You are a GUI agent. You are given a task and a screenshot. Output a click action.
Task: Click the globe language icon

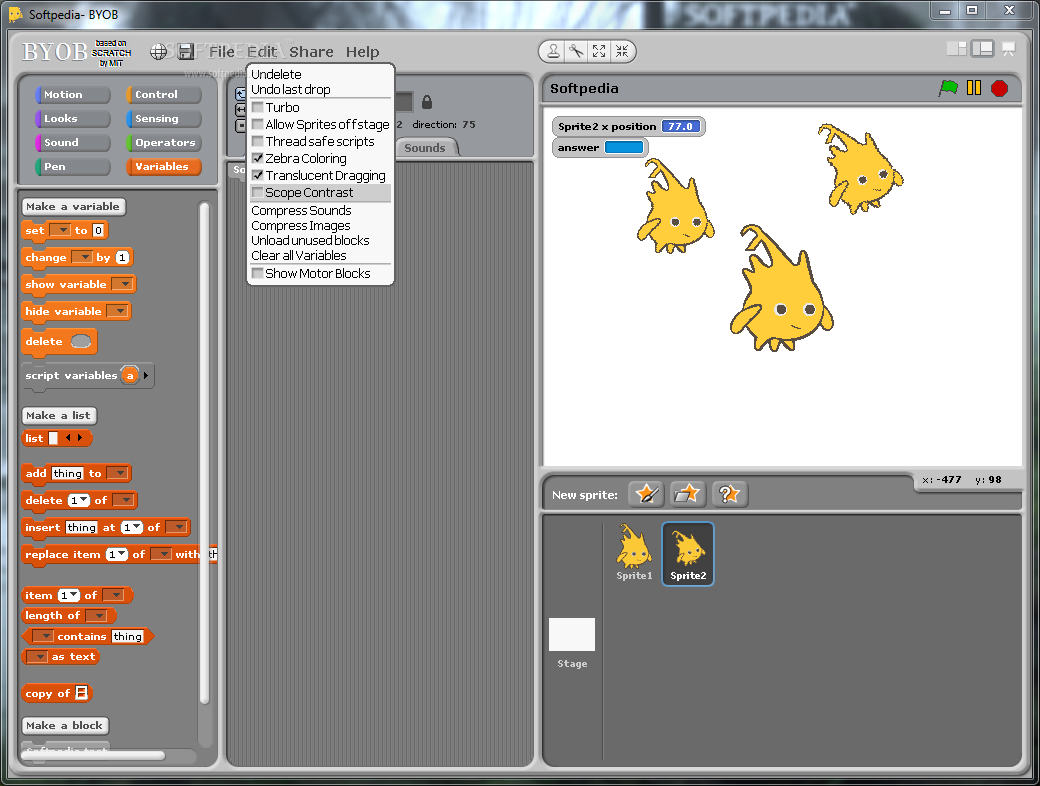[x=159, y=52]
